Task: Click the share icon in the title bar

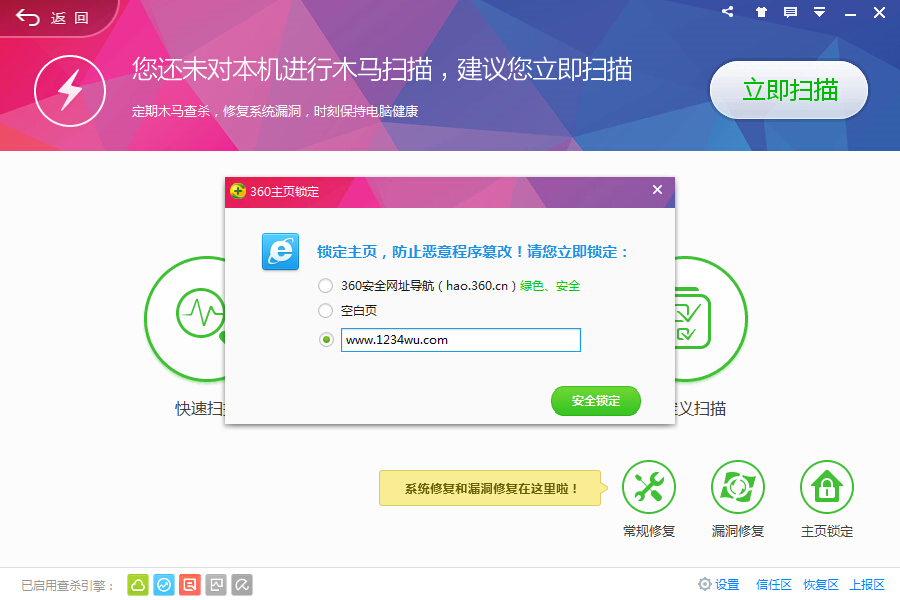Action: 727,13
